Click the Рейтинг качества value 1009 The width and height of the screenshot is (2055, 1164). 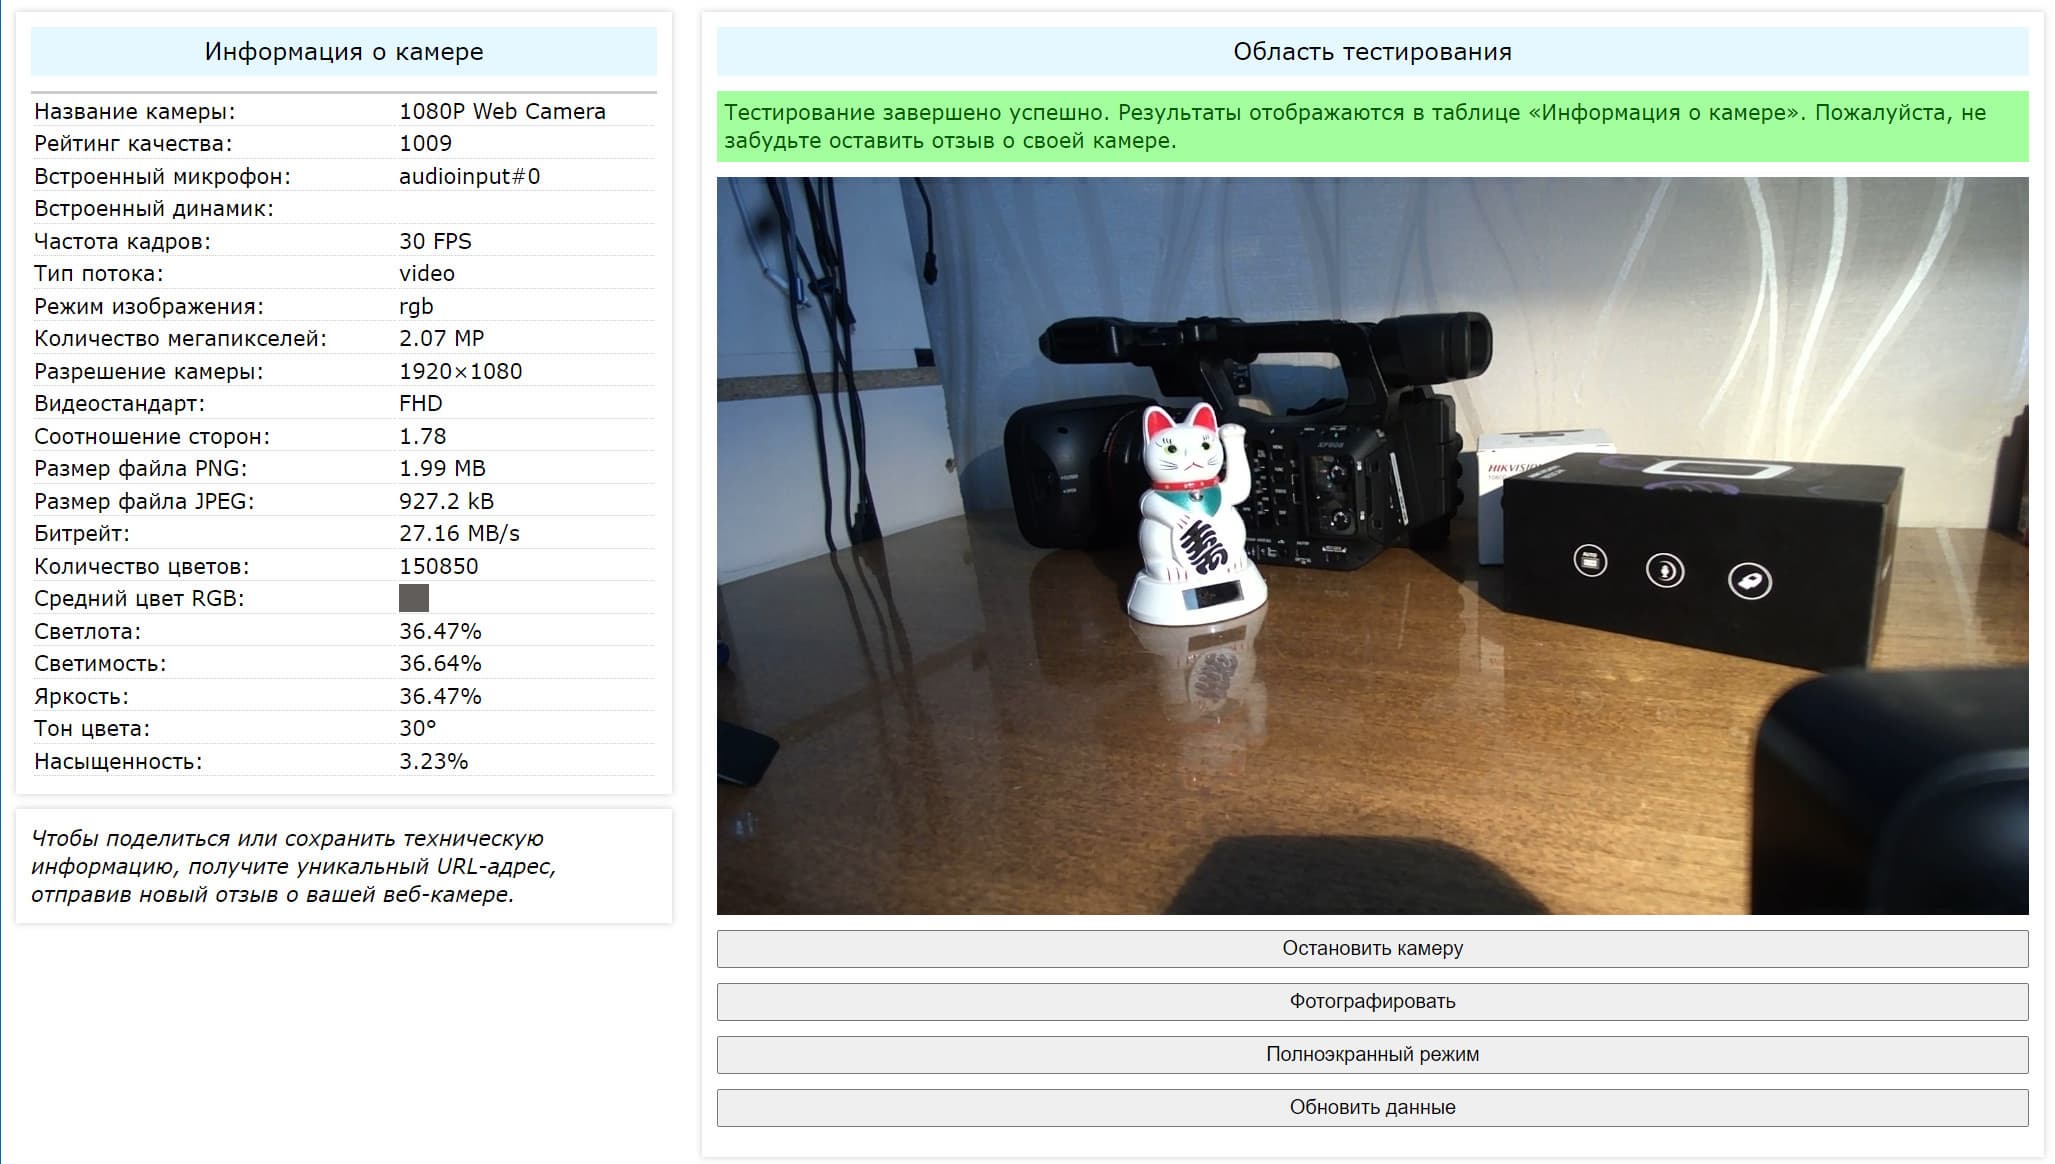(x=425, y=143)
